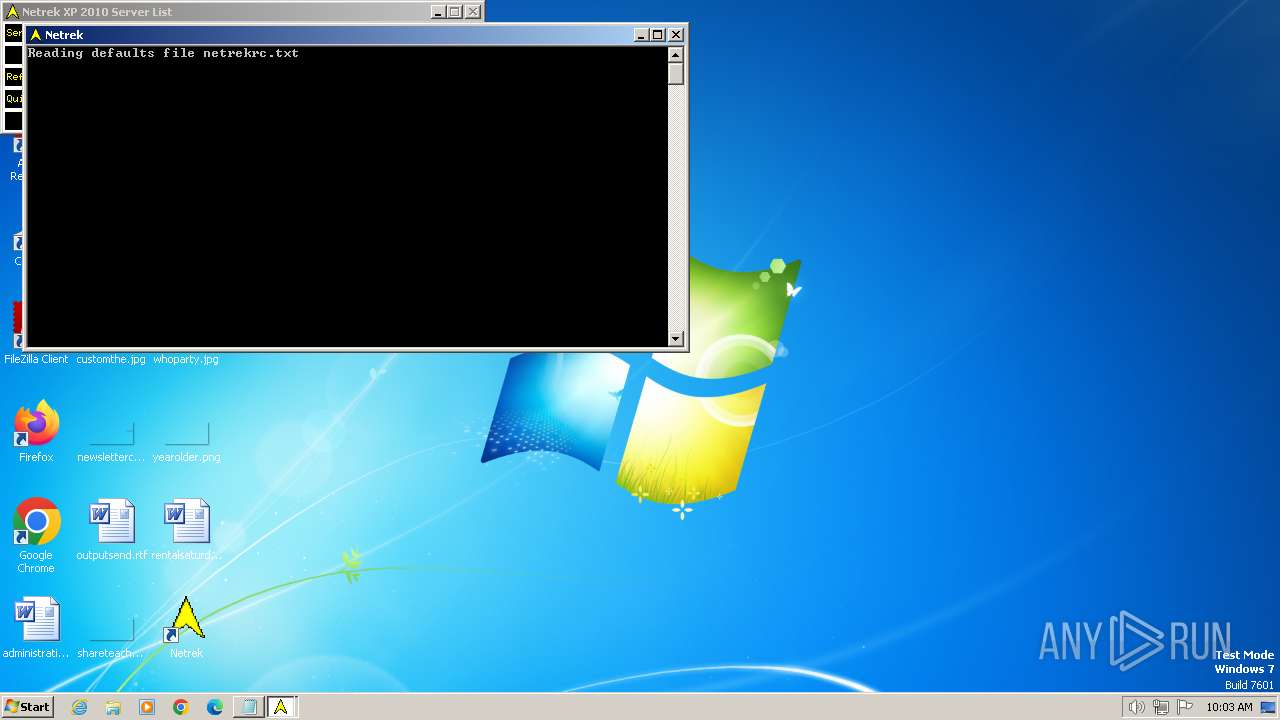Close the Netrek console window
This screenshot has width=1280, height=720.
[x=676, y=35]
